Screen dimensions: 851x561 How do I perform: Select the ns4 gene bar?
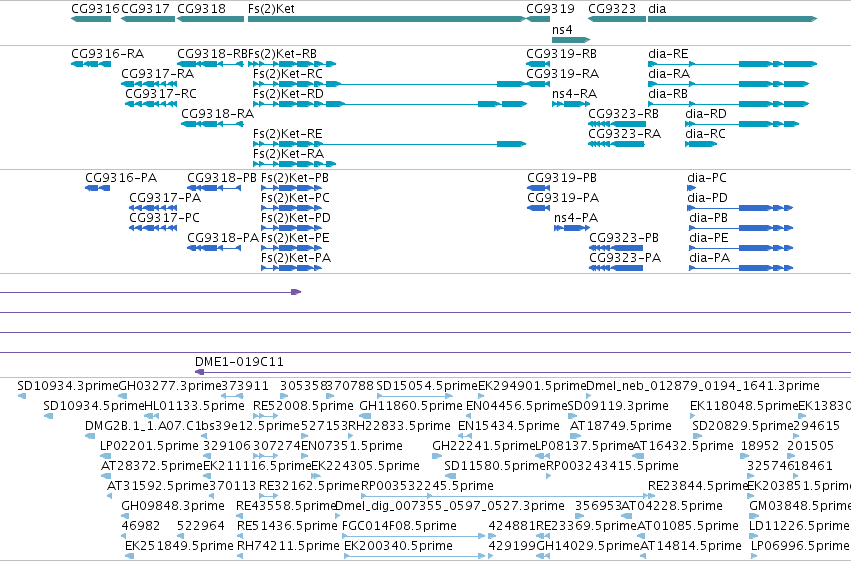pos(571,40)
